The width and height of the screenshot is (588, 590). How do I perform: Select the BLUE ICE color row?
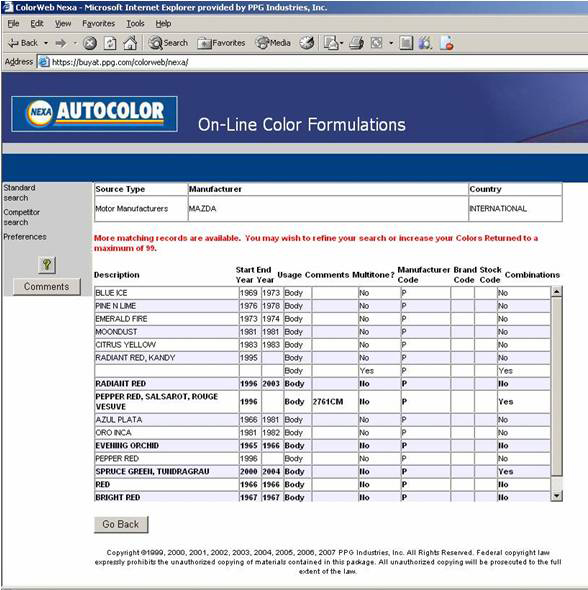tap(322, 293)
